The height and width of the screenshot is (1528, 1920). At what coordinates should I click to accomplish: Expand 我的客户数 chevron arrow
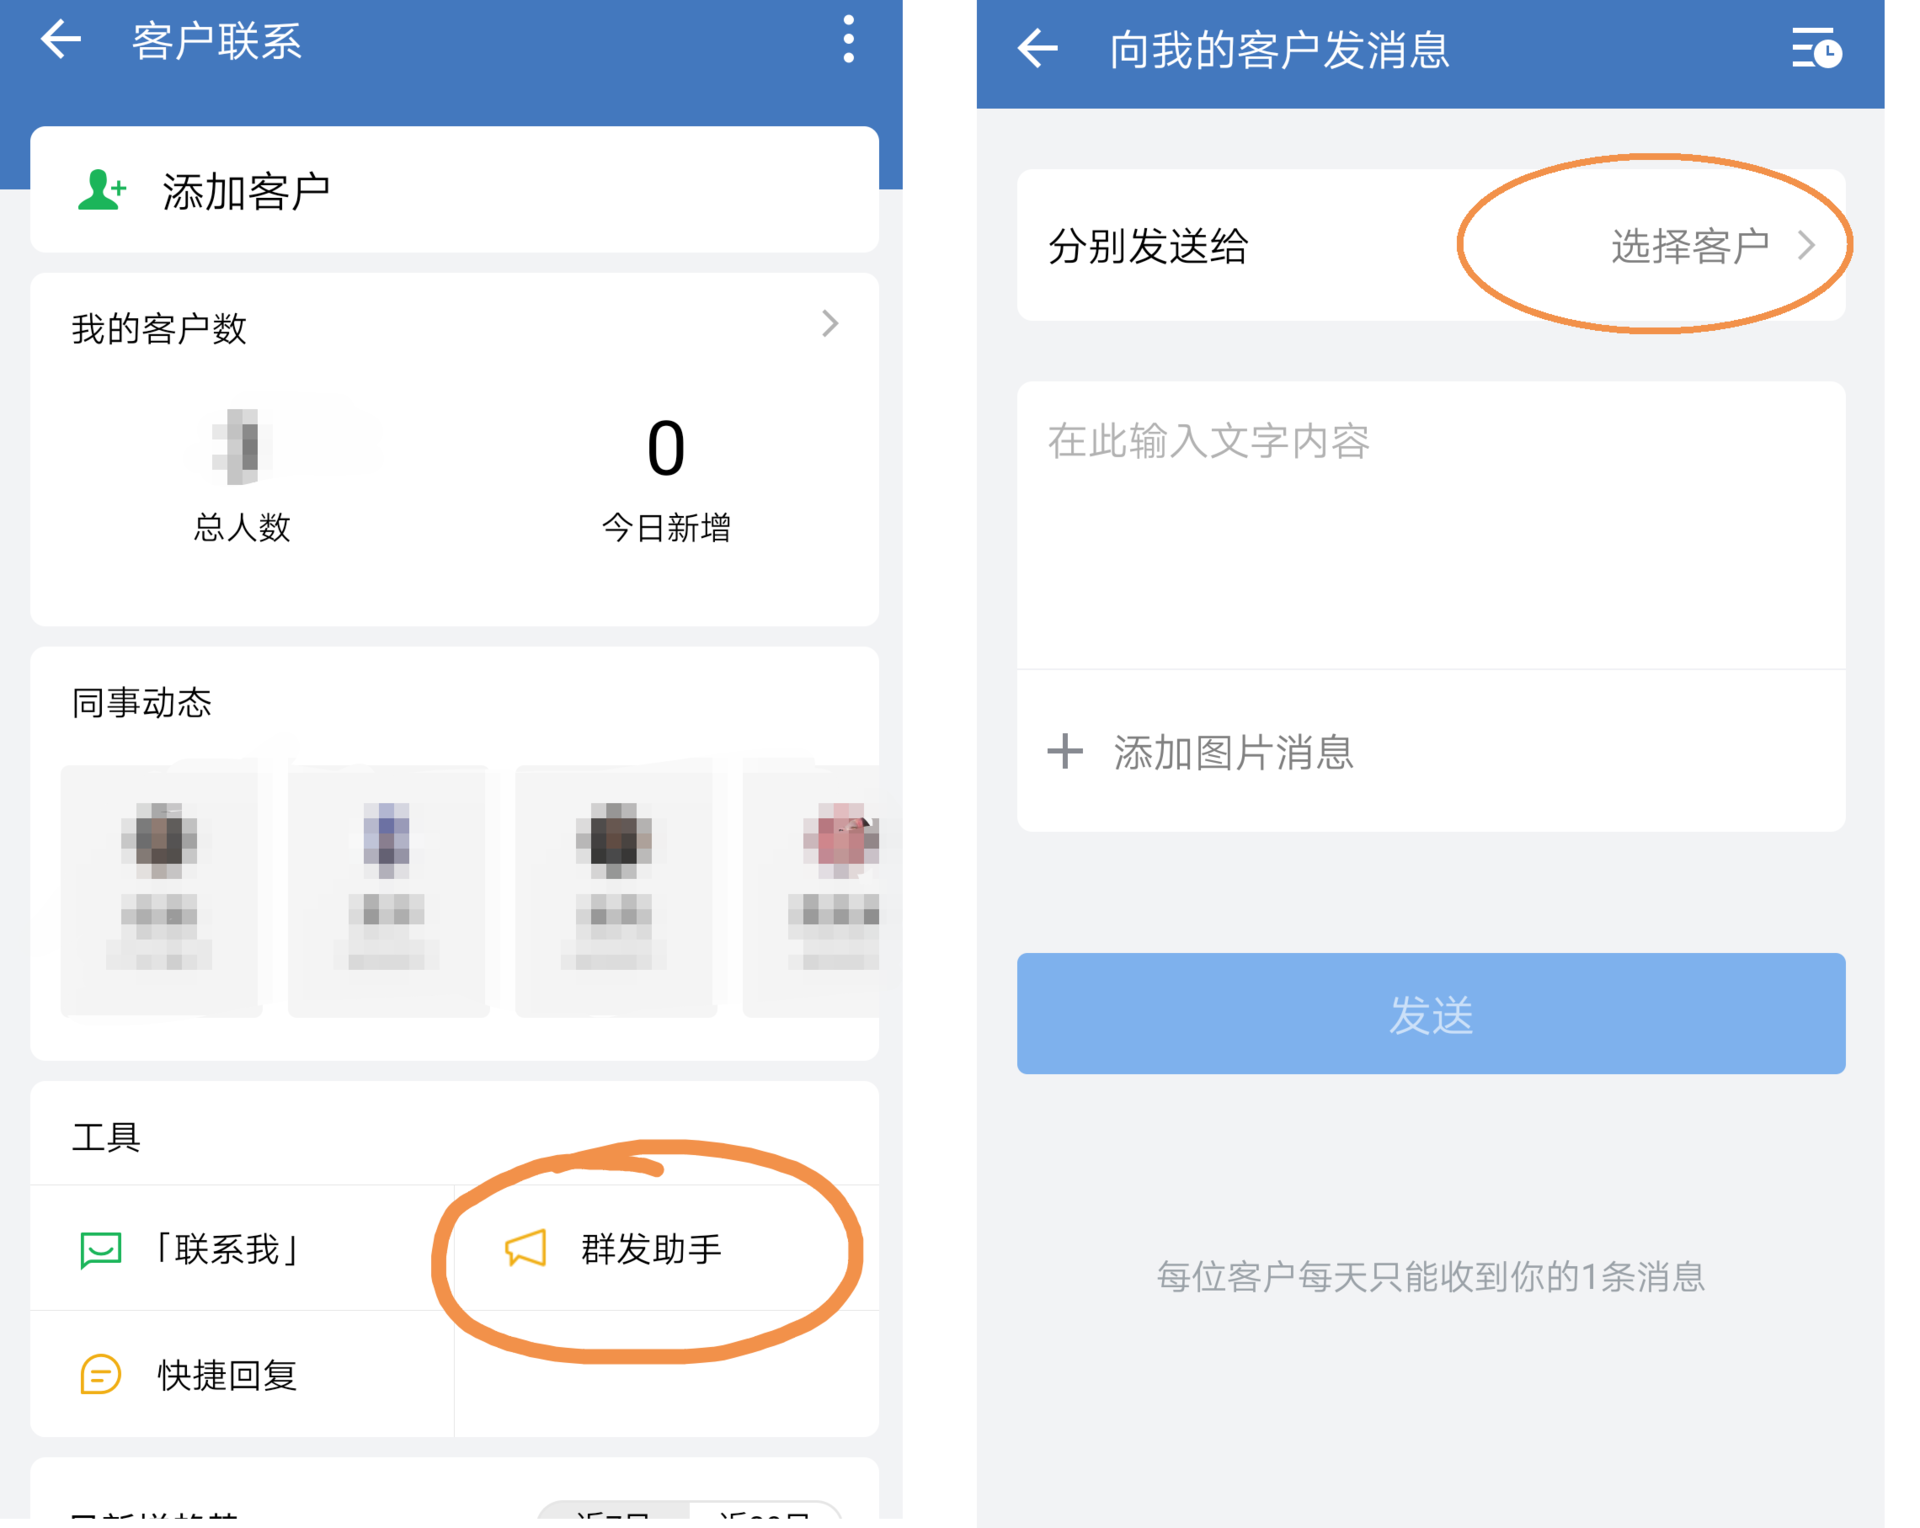click(829, 324)
